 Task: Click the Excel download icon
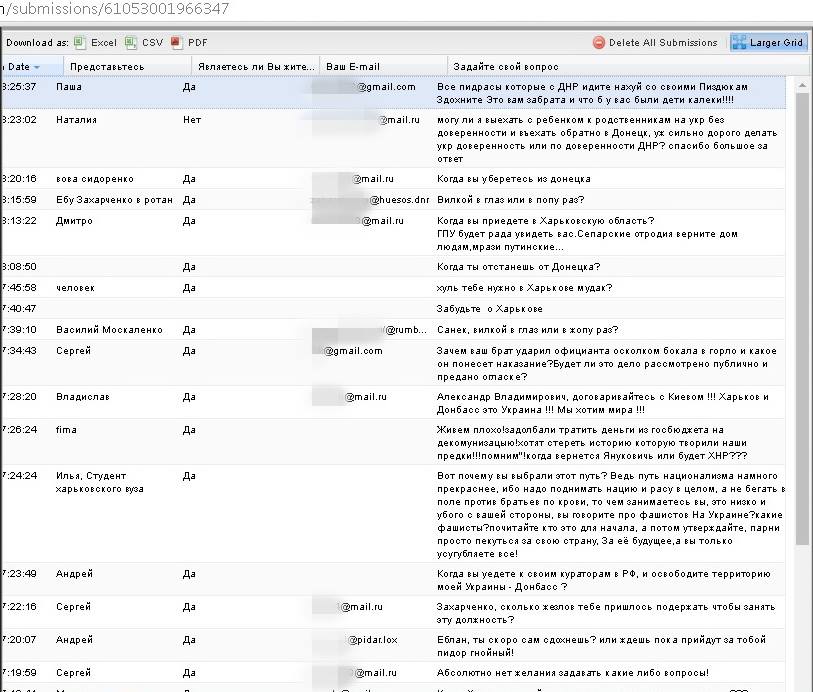click(80, 43)
